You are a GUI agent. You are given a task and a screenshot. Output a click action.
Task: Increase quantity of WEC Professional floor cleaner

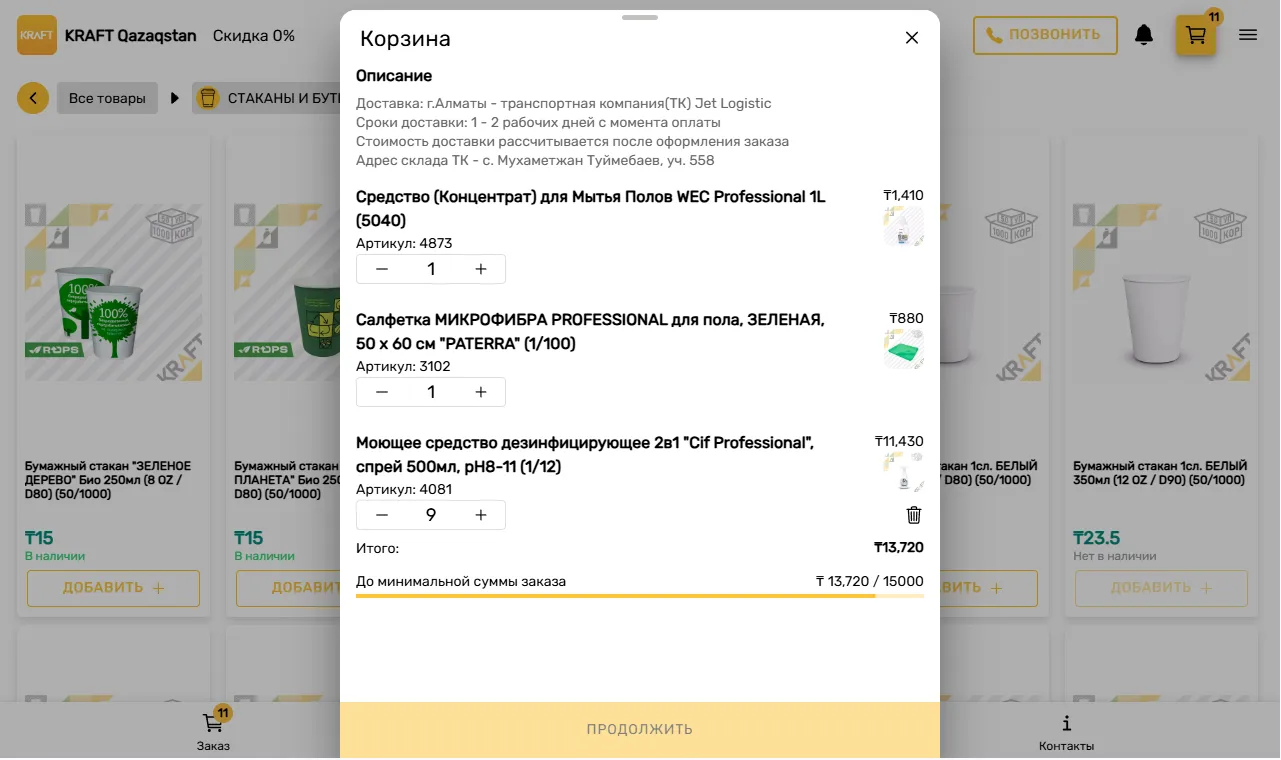(481, 269)
